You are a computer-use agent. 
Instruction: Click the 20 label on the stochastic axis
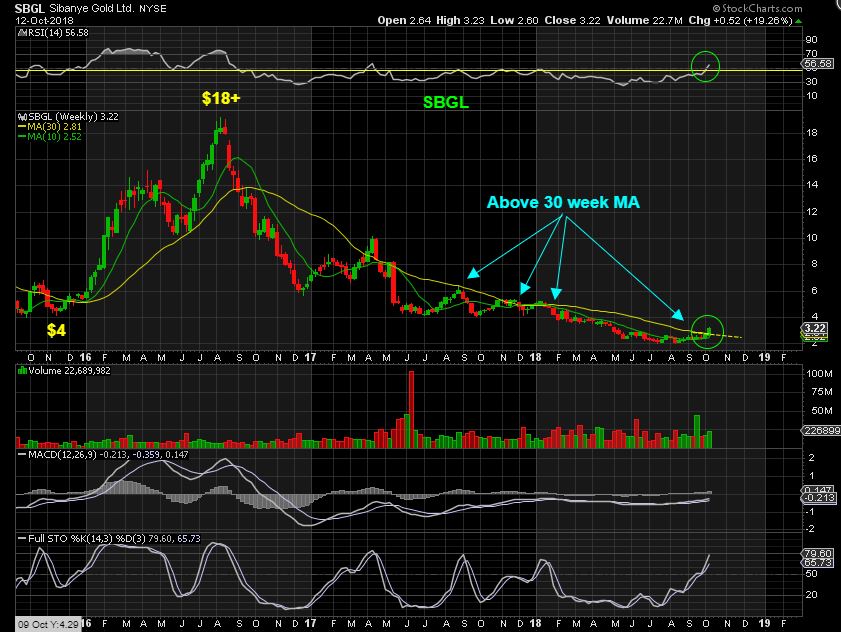coord(812,594)
